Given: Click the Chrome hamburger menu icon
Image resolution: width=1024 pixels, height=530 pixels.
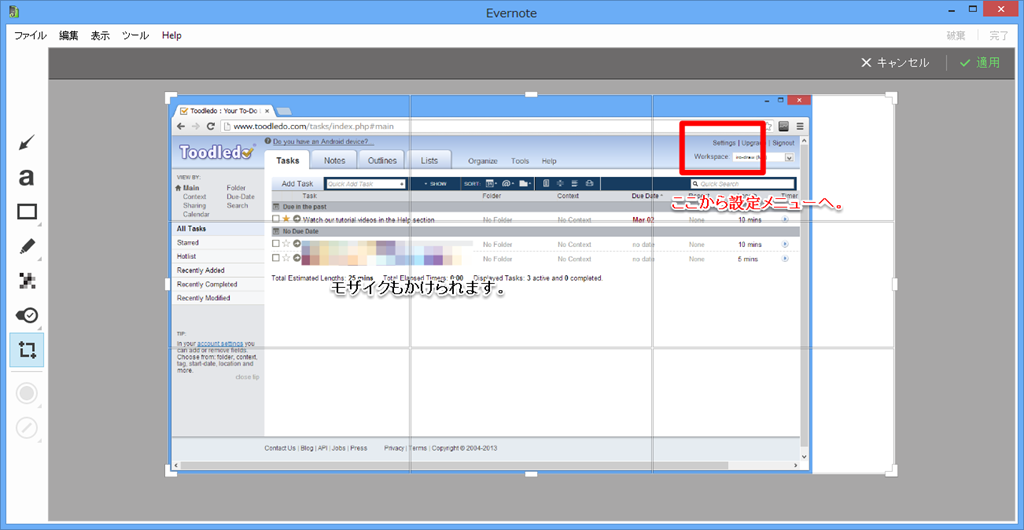Looking at the screenshot, I should [800, 127].
